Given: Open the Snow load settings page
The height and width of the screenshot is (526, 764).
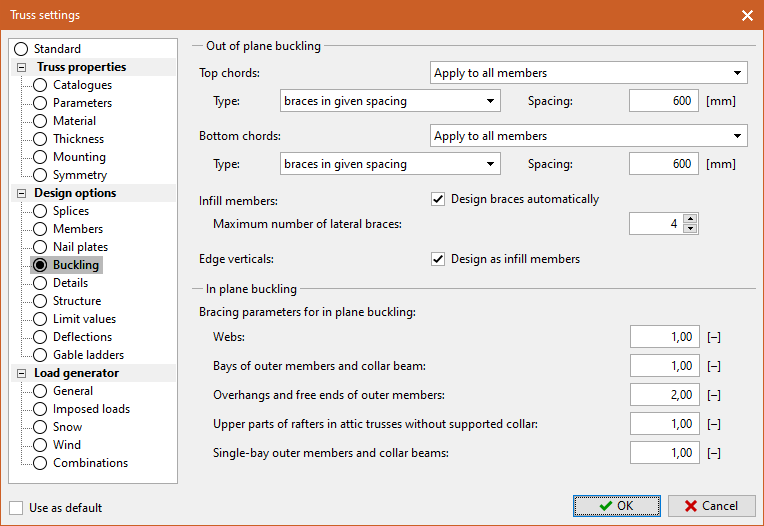Looking at the screenshot, I should 40,427.
